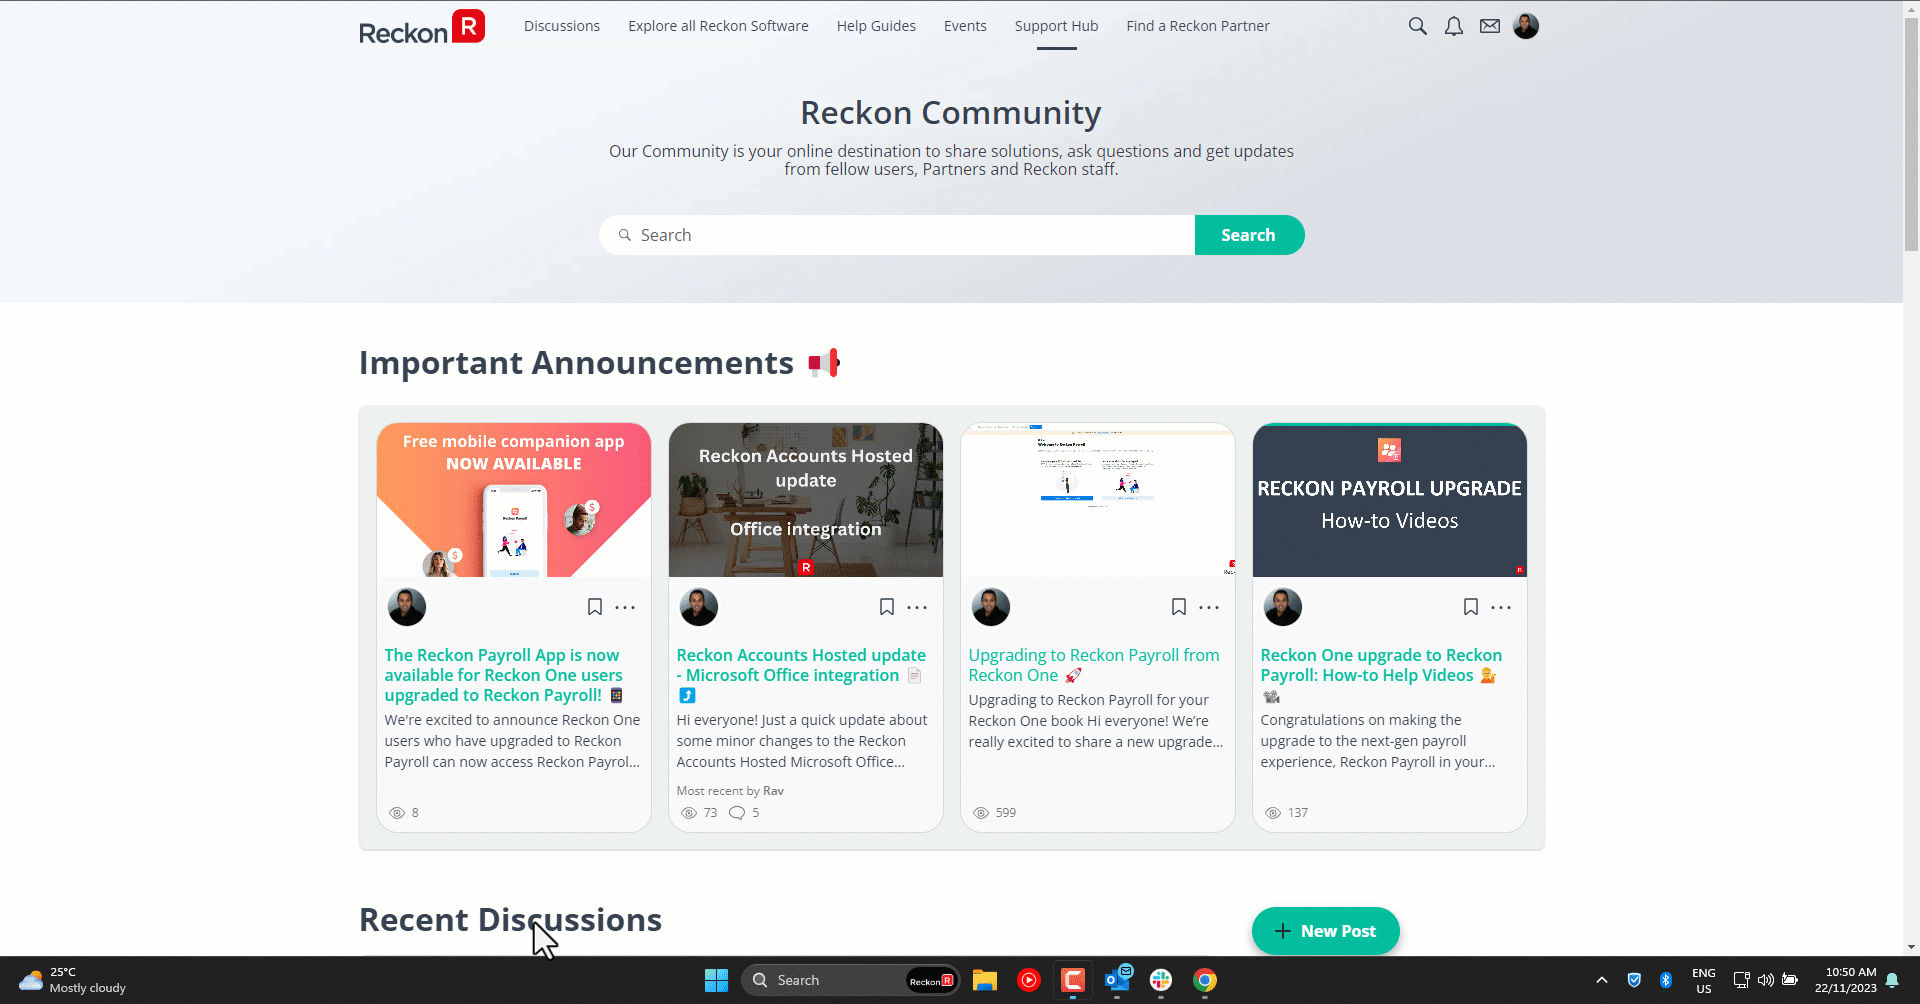Switch the ENG US input language
The width and height of the screenshot is (1920, 1004).
[1704, 980]
